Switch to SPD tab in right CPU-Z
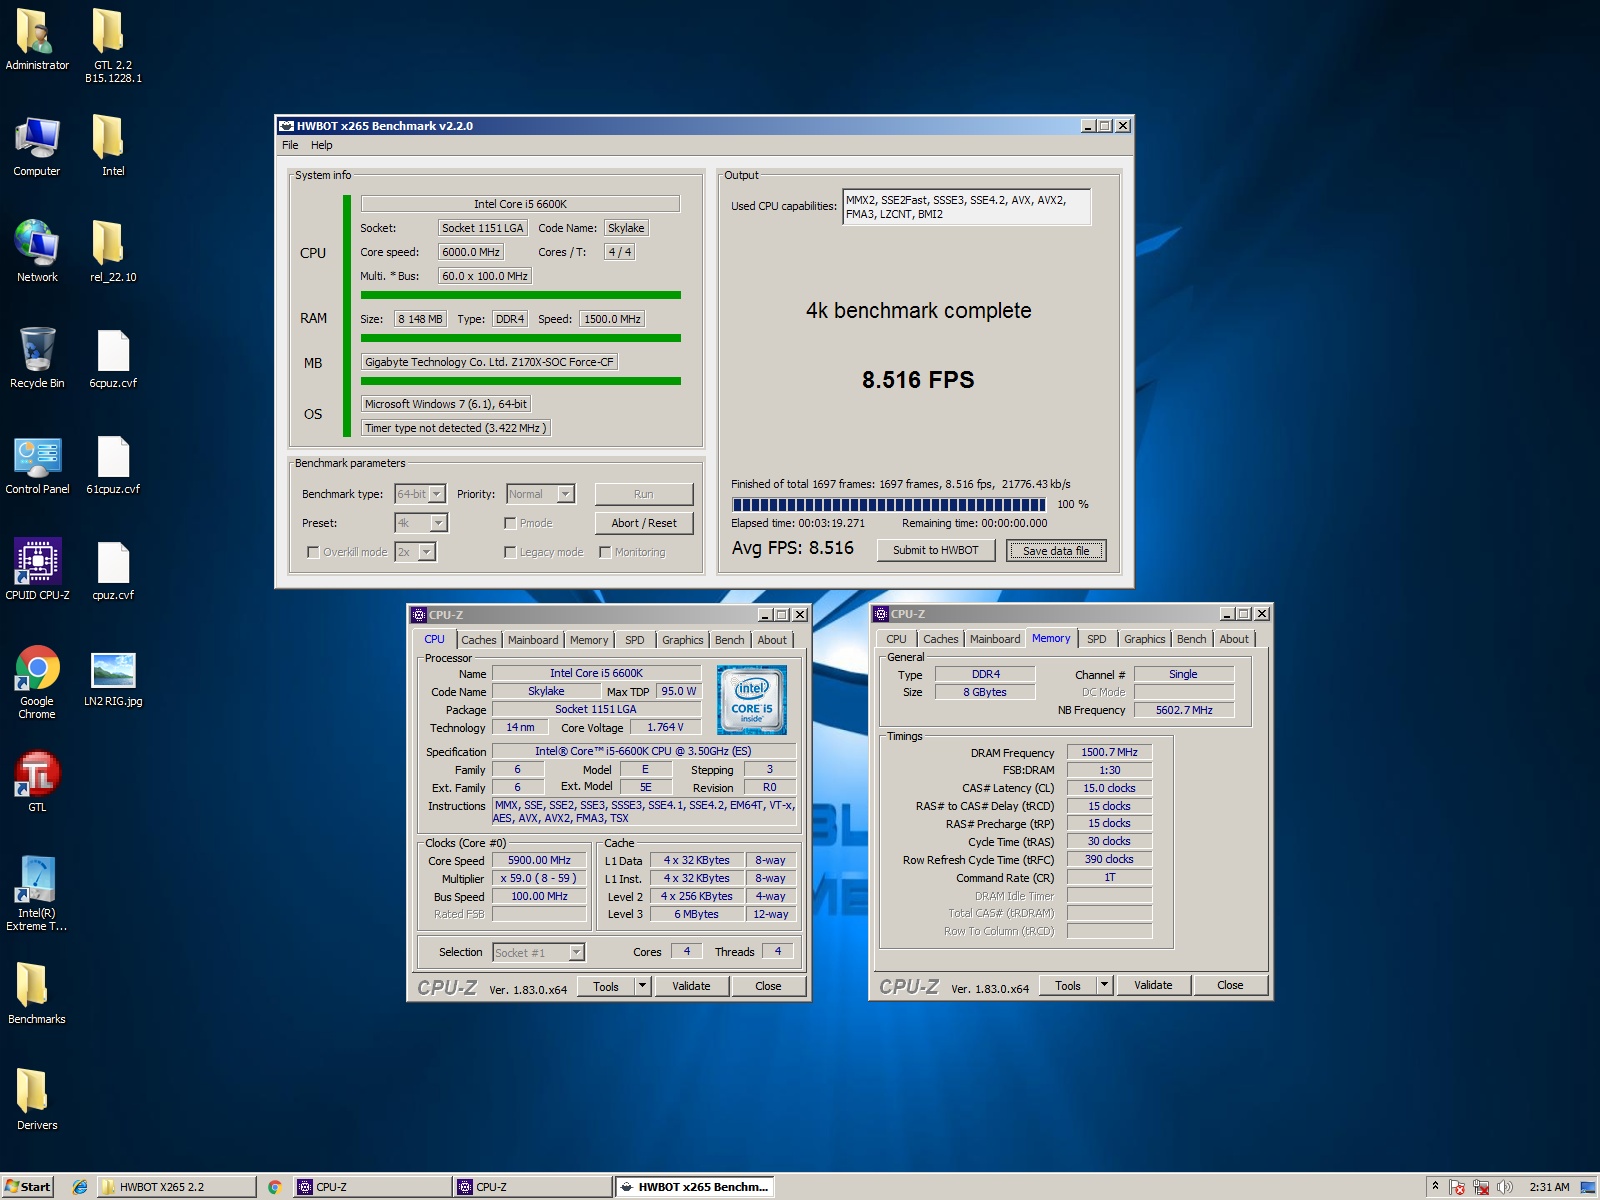Viewport: 1600px width, 1200px height. coord(1097,639)
